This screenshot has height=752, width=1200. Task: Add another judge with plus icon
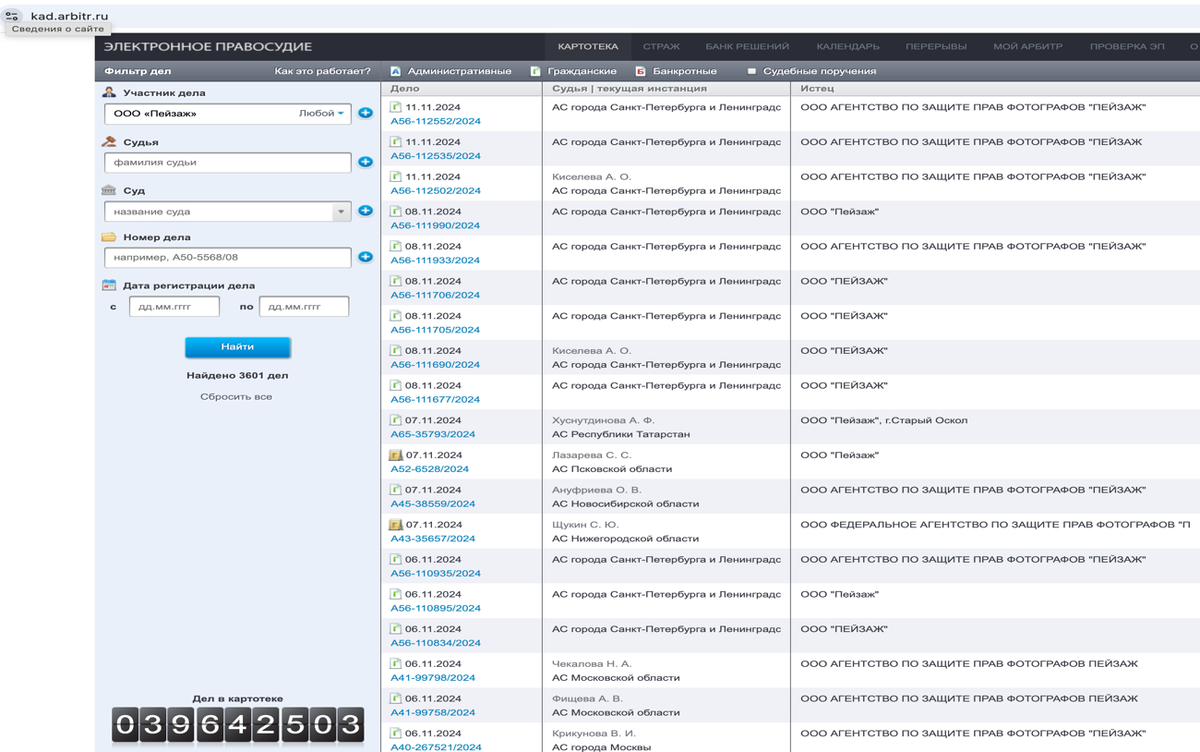pos(365,162)
